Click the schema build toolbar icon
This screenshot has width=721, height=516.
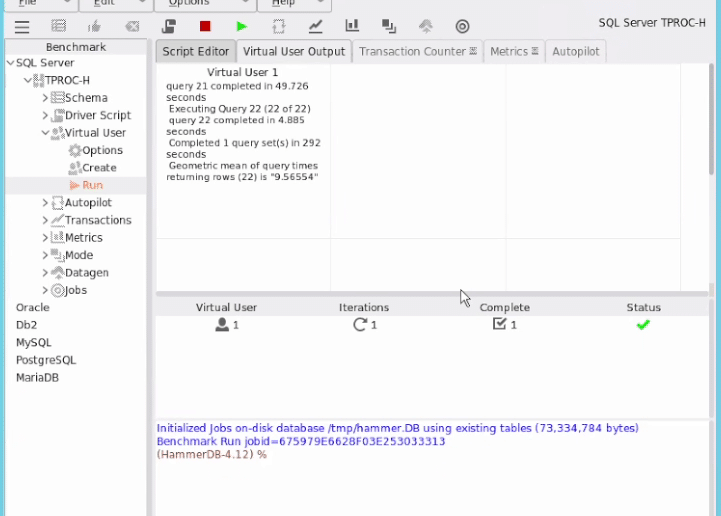pos(58,26)
